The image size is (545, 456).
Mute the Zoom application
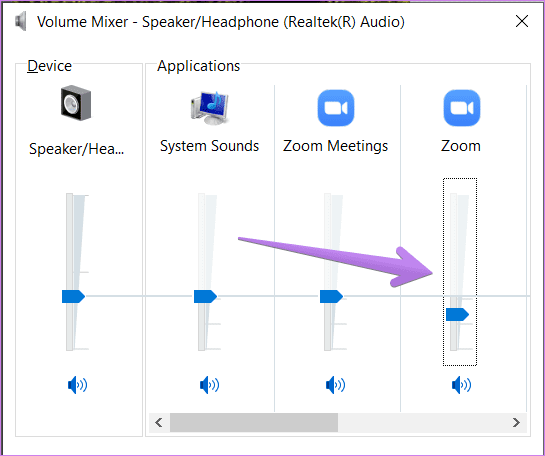[x=461, y=385]
